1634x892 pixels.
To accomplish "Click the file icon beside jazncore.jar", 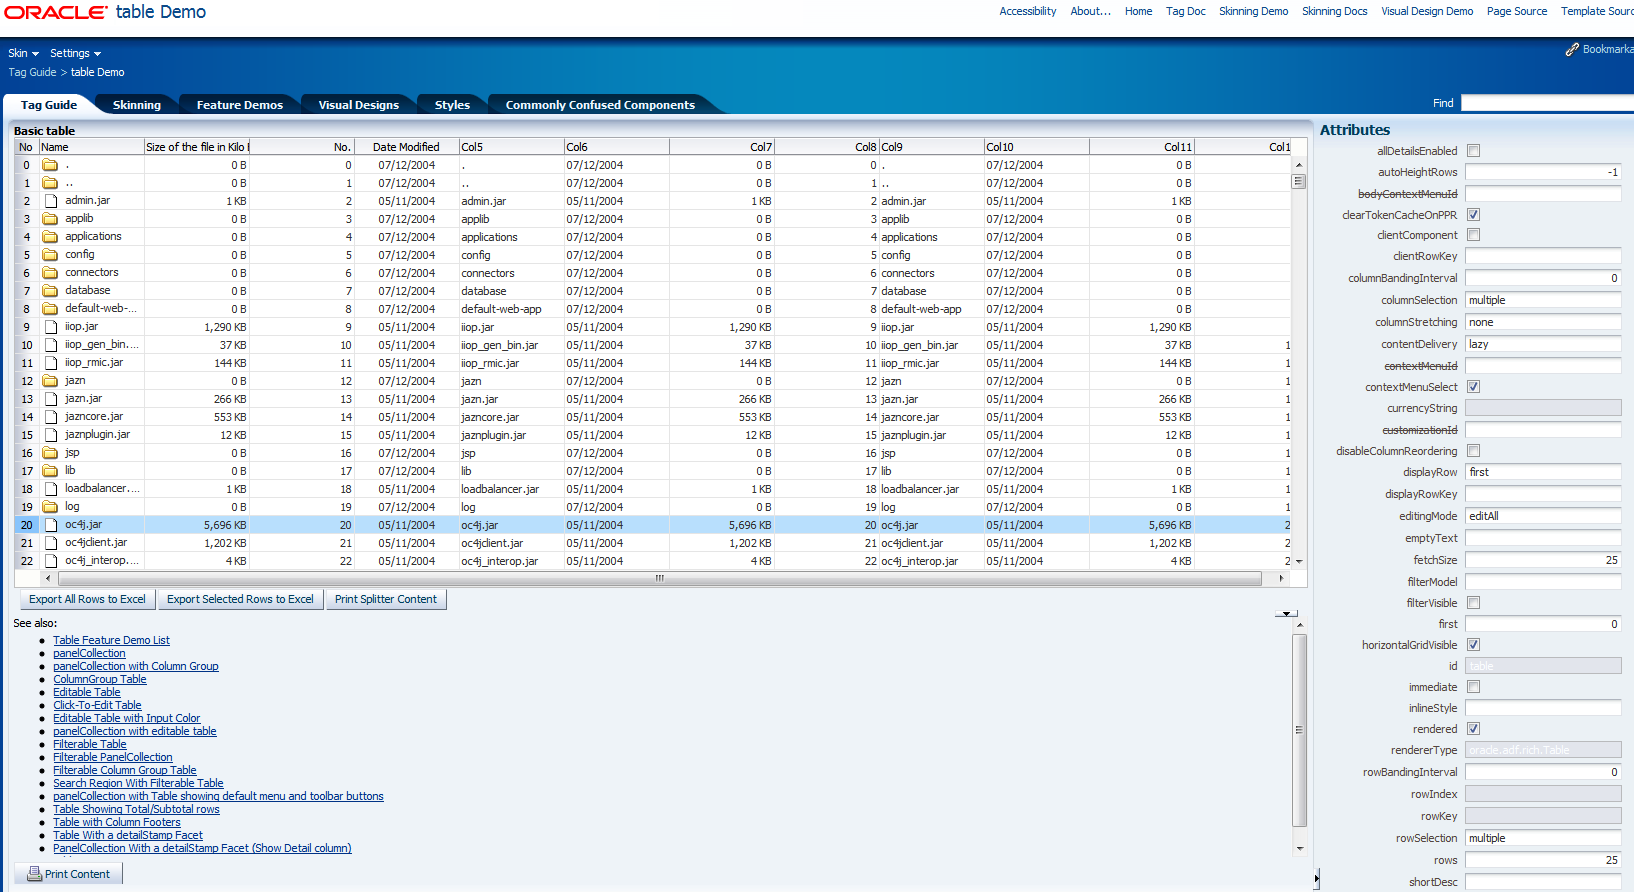I will point(50,417).
